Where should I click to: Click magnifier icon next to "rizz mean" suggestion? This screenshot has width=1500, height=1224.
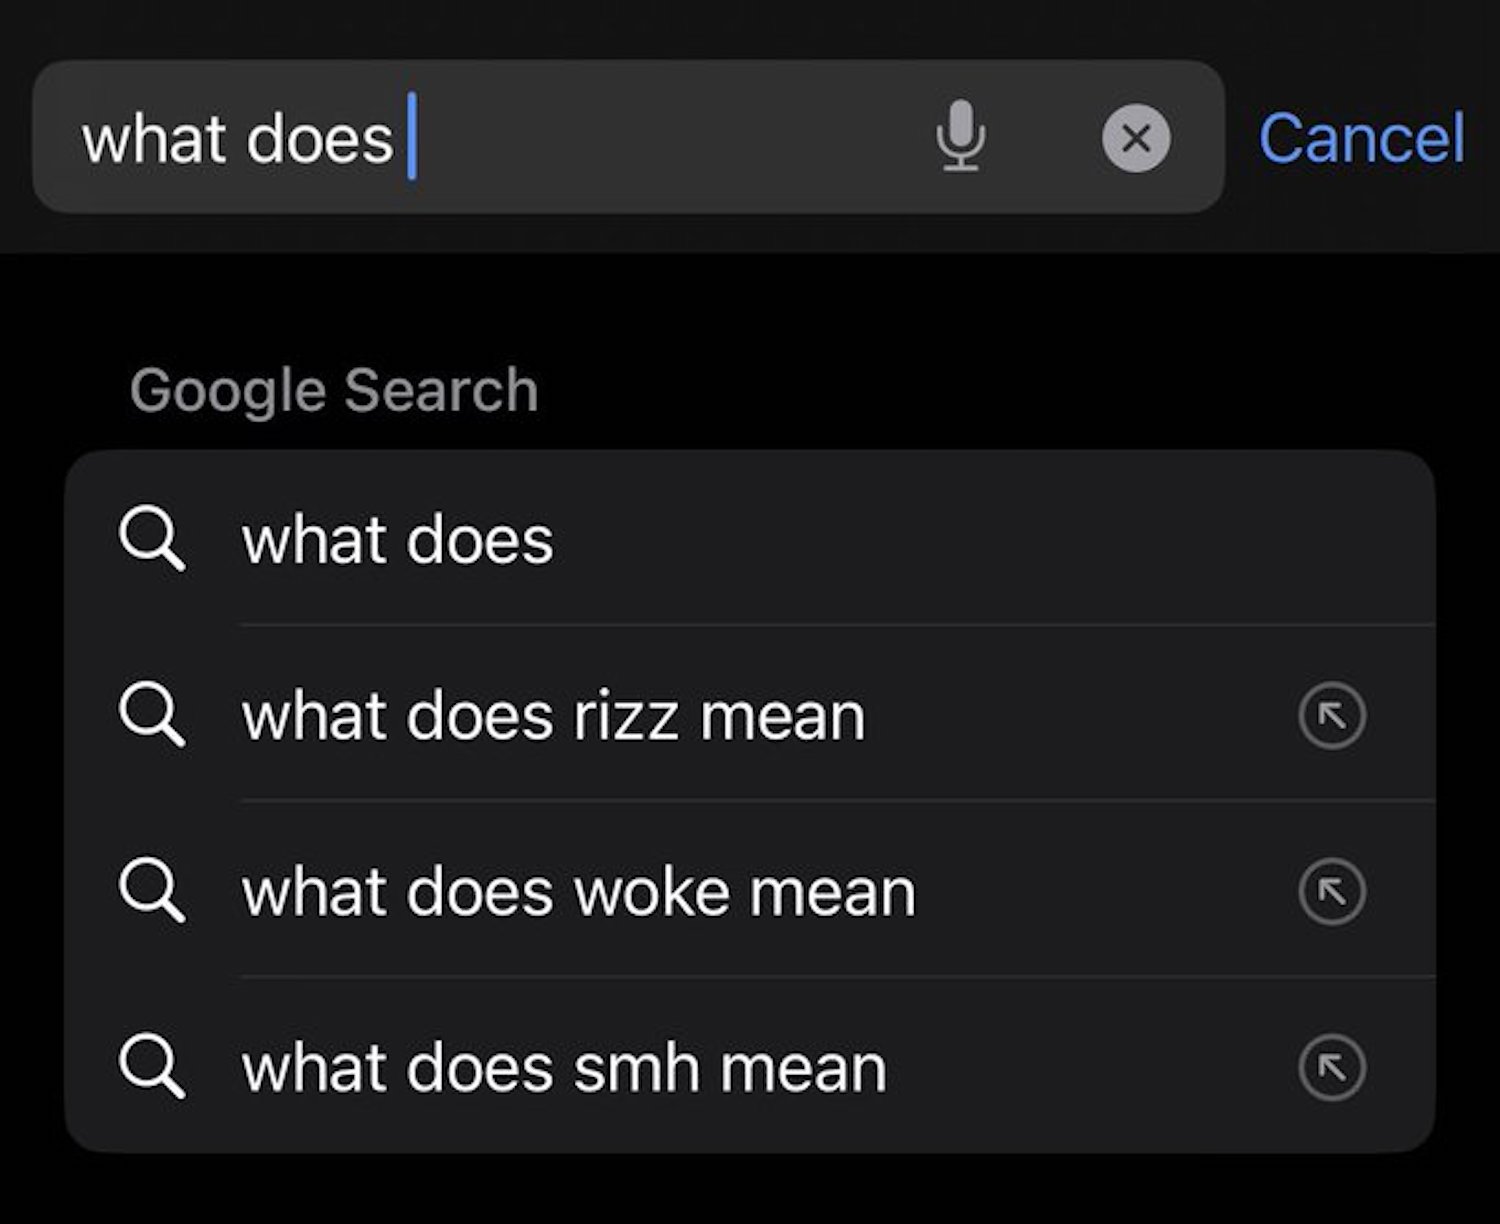151,715
